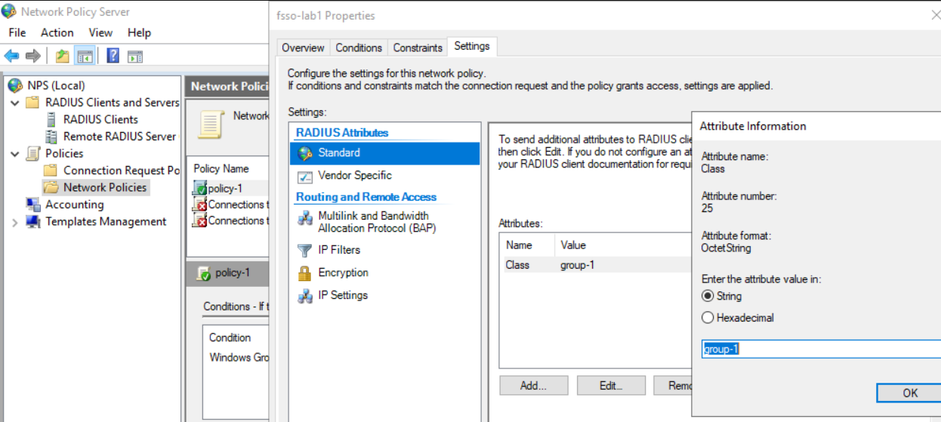Open the IP Filters settings icon
Screen dimensions: 941x422
click(306, 250)
